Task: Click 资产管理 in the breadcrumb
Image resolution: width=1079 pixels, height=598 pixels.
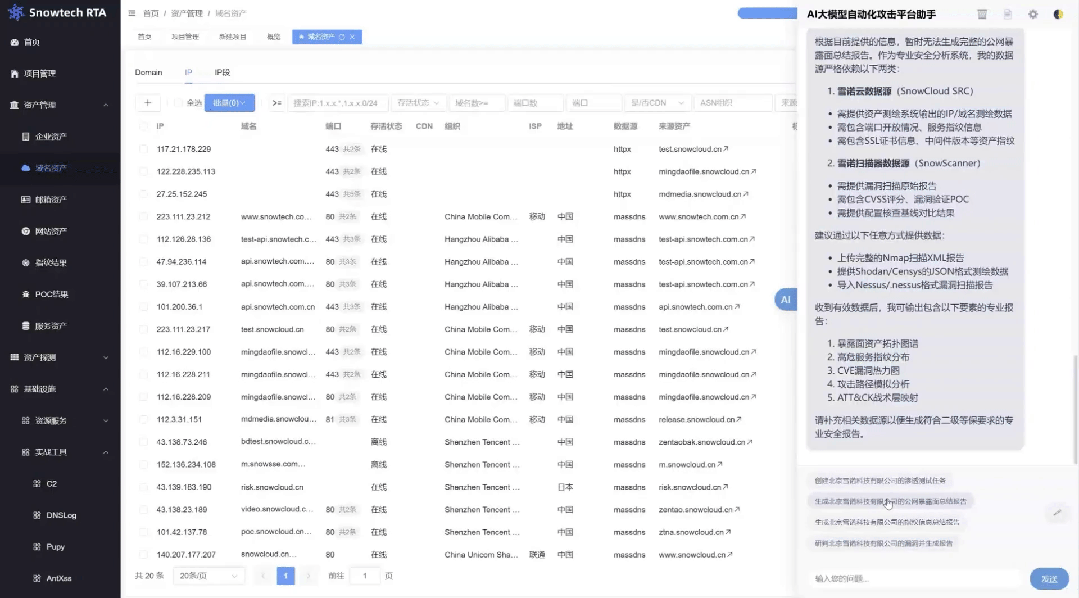Action: pyautogui.click(x=186, y=13)
